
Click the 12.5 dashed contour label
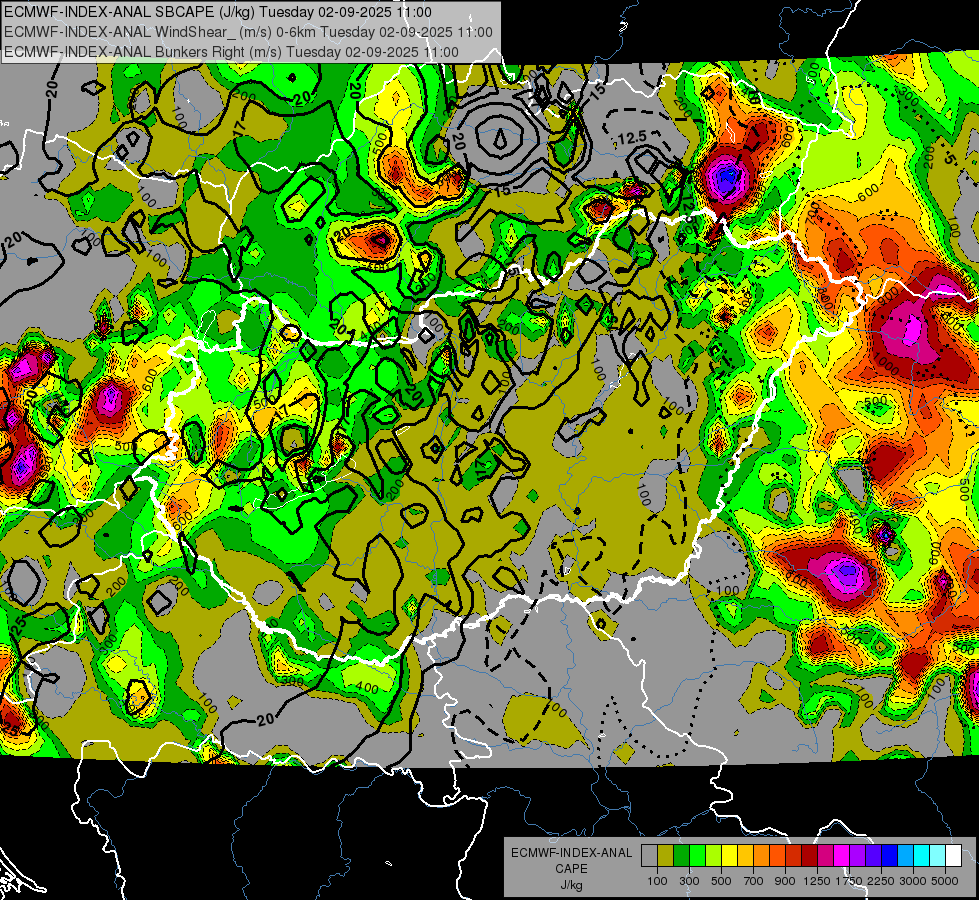(632, 137)
